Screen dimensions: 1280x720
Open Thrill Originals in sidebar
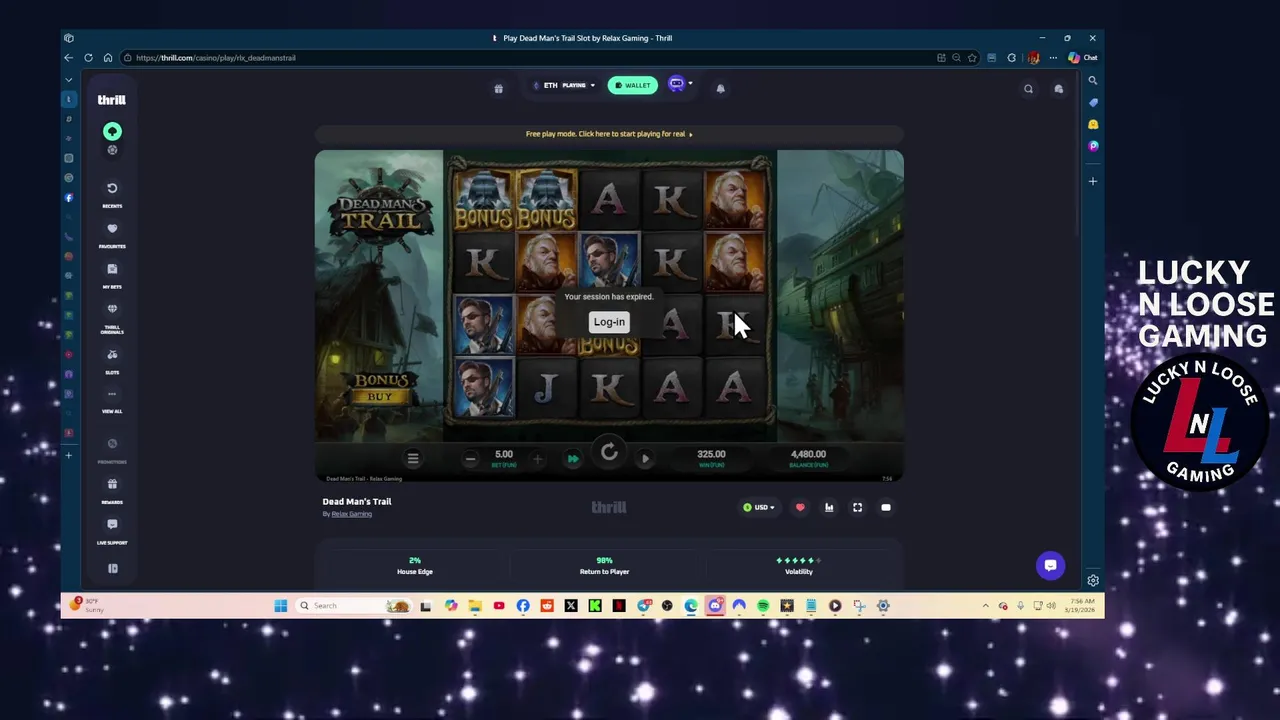[112, 316]
